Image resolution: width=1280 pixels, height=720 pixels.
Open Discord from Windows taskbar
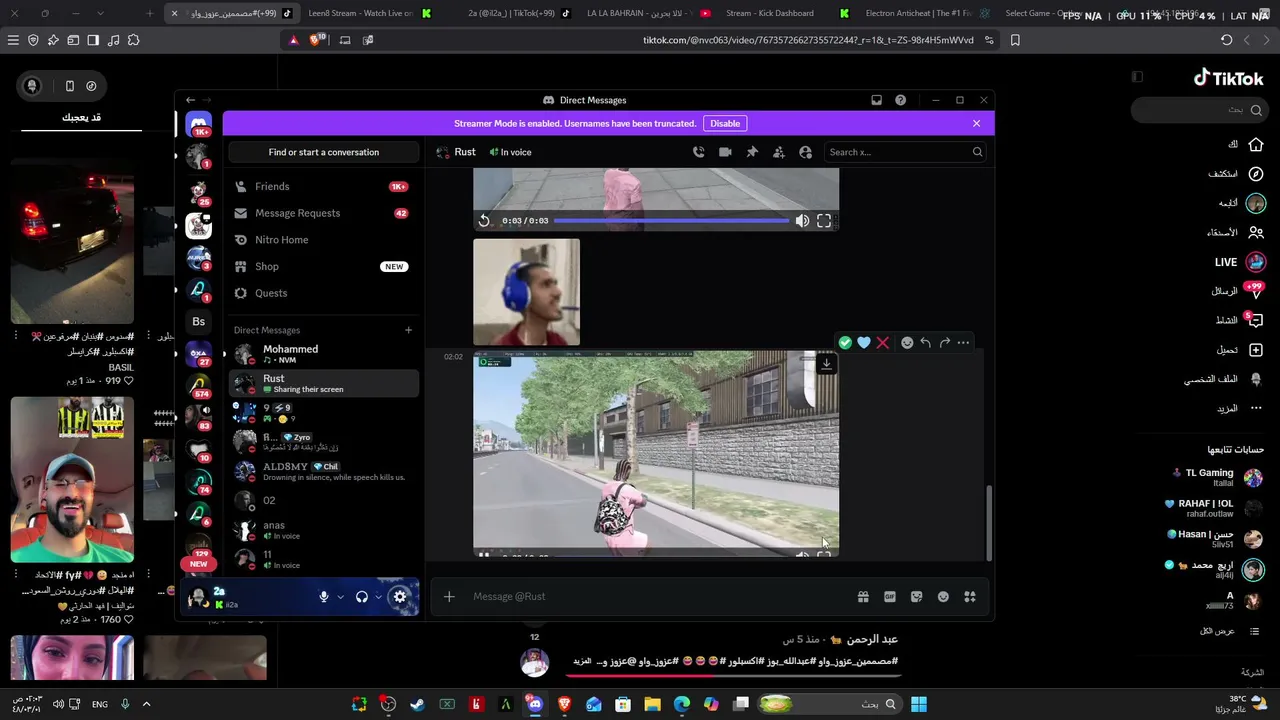535,704
